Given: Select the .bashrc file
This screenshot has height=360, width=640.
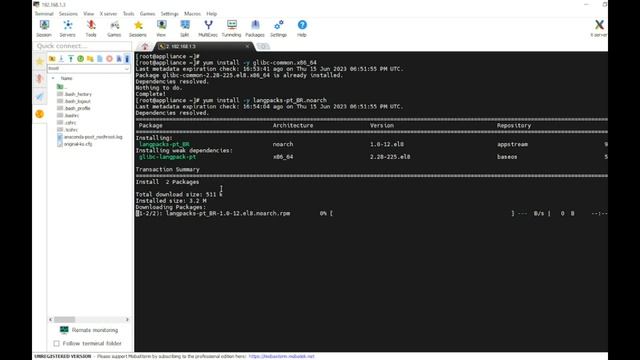Looking at the screenshot, I should click(68, 116).
